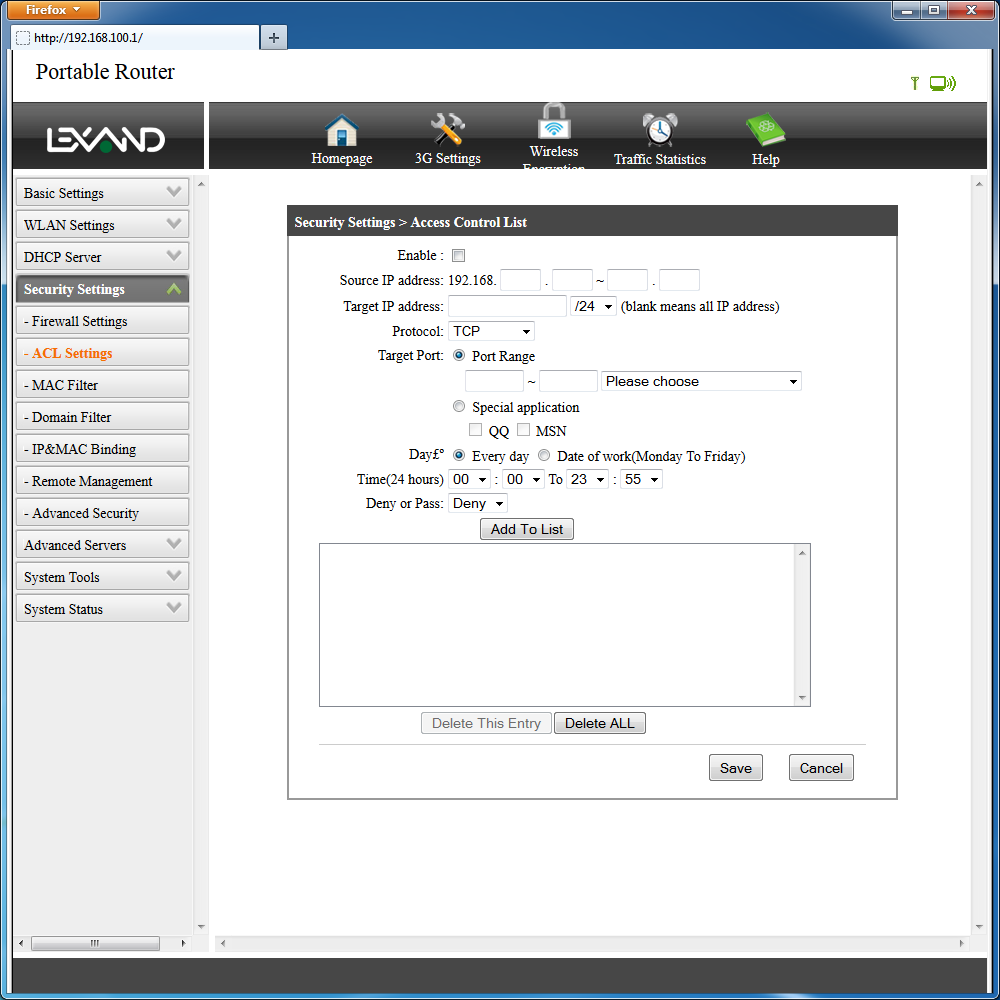Viewport: 1000px width, 1000px height.
Task: Open Advanced Security menu item
Action: pyautogui.click(x=103, y=512)
